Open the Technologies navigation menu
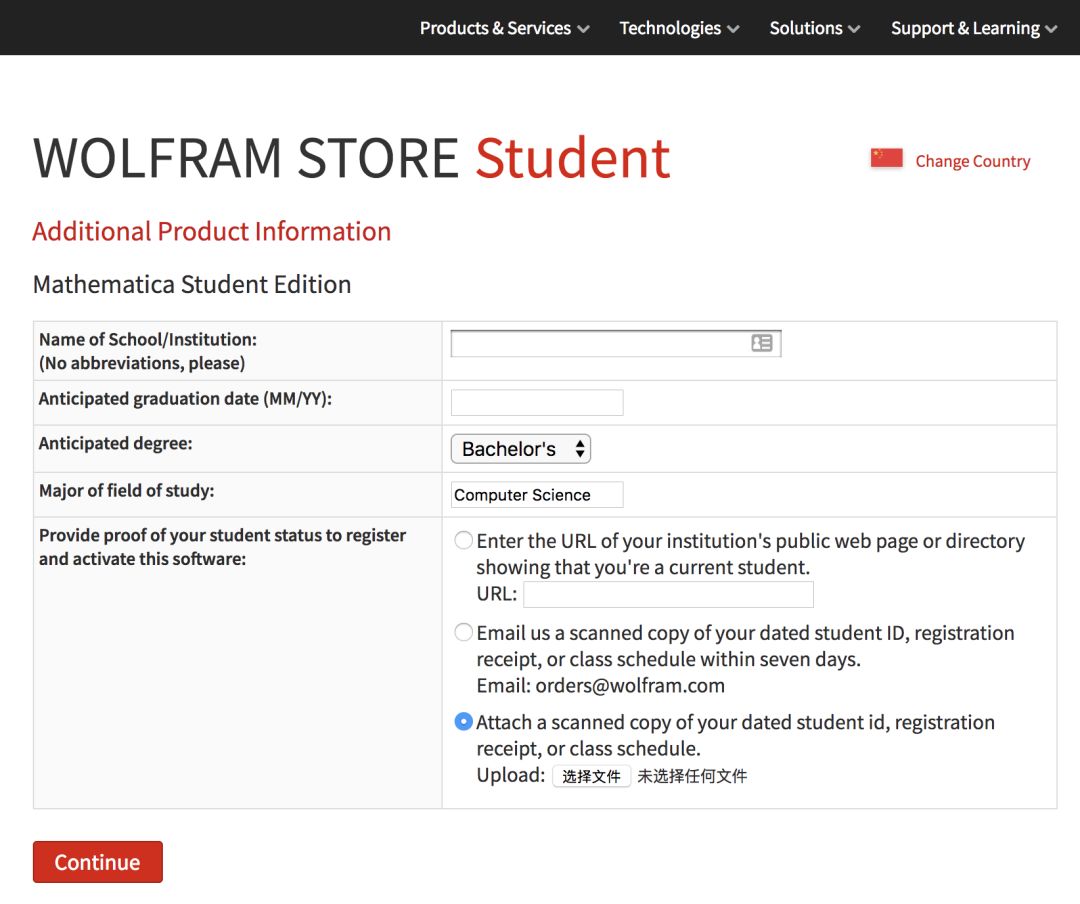 pyautogui.click(x=679, y=28)
